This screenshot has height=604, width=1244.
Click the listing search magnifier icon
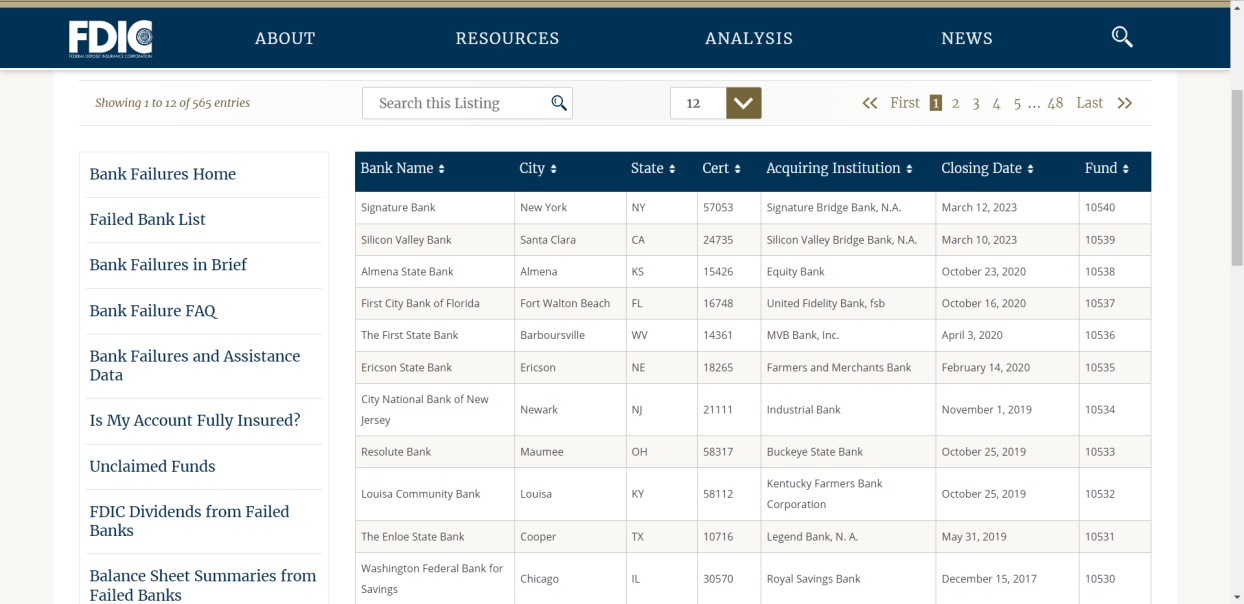point(559,103)
